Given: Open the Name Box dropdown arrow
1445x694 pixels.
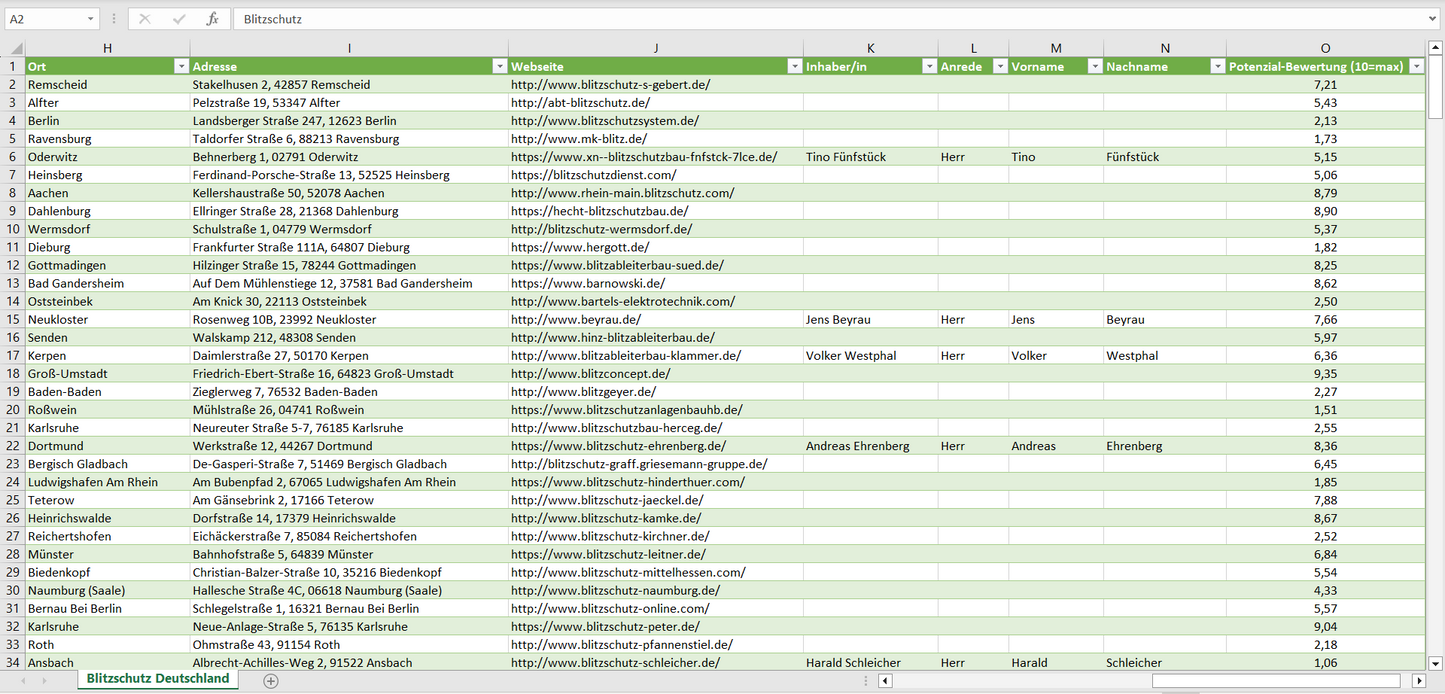Looking at the screenshot, I should coord(90,19).
